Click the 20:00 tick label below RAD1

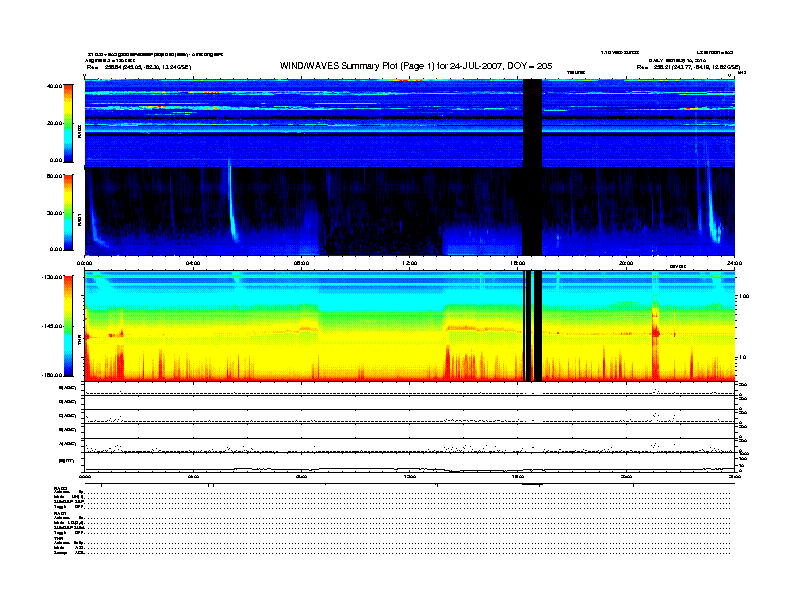tap(626, 263)
